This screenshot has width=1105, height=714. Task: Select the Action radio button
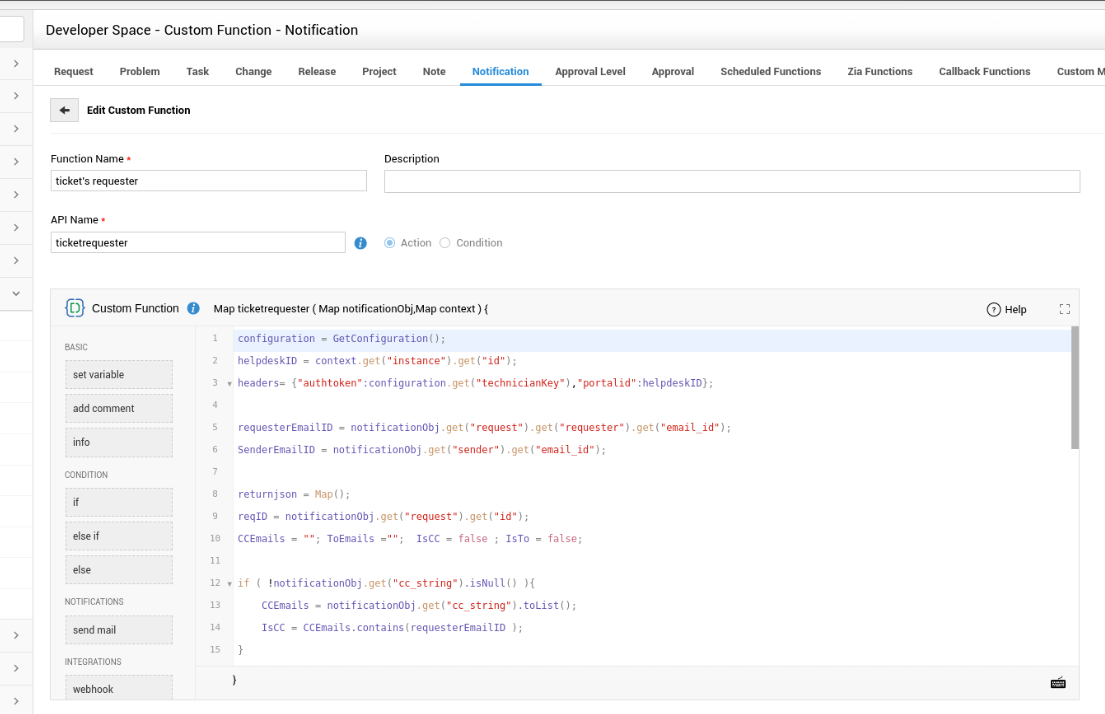tap(390, 243)
